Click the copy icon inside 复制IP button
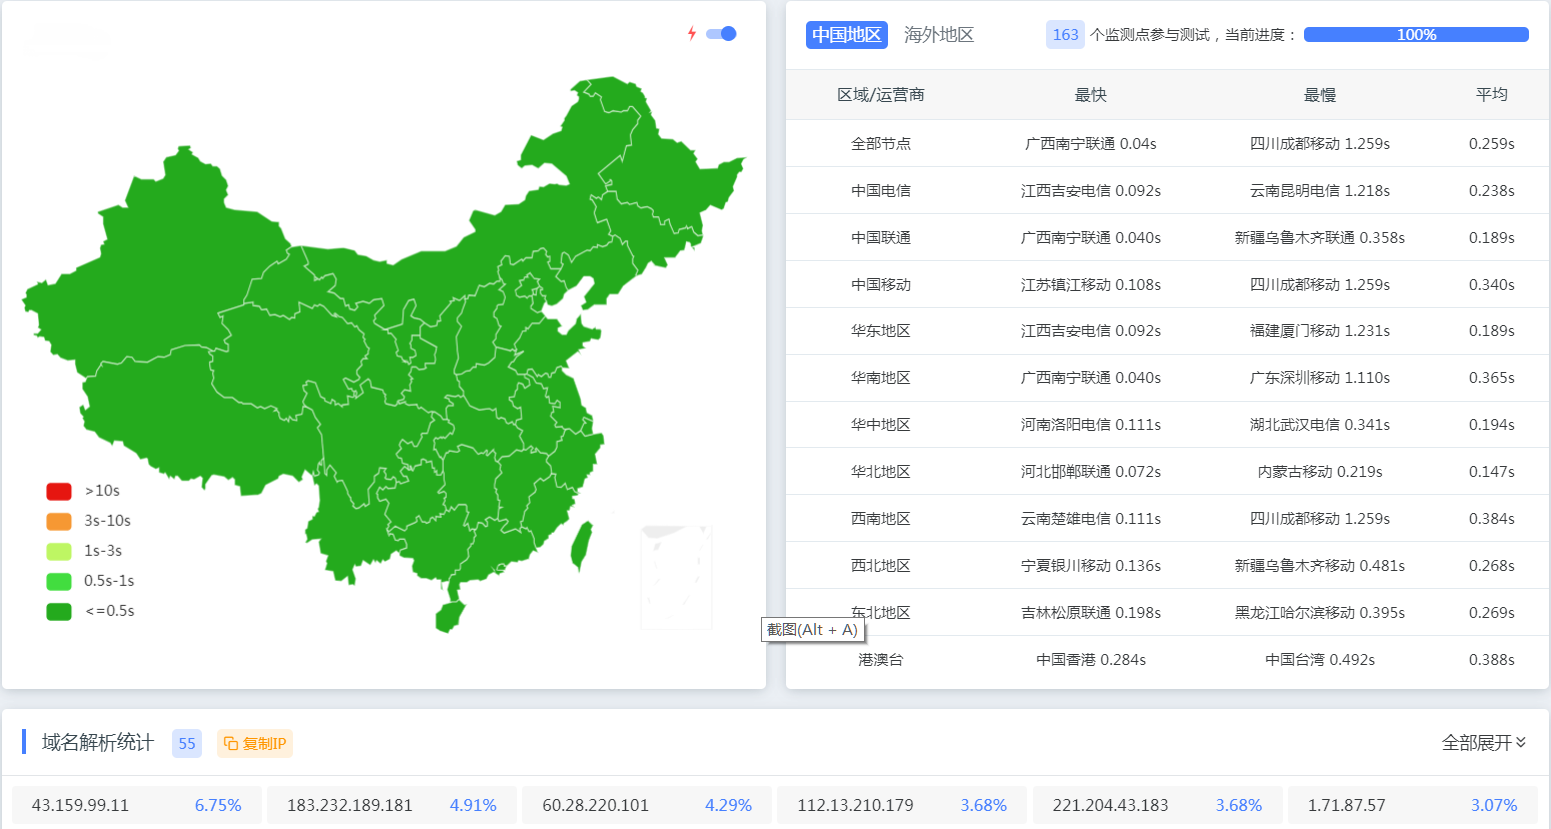 (232, 743)
